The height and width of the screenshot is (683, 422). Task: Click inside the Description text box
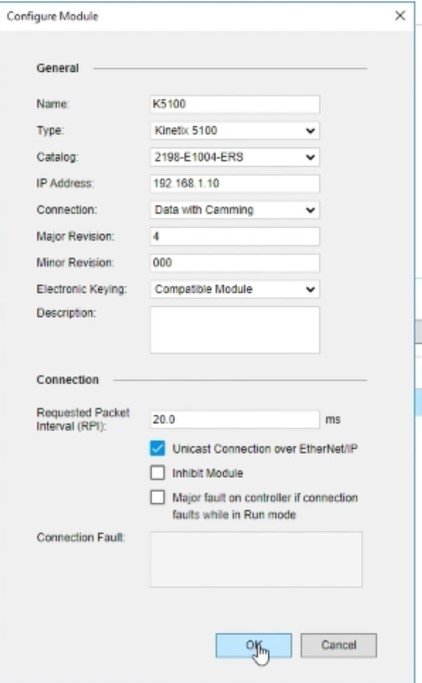tap(235, 330)
